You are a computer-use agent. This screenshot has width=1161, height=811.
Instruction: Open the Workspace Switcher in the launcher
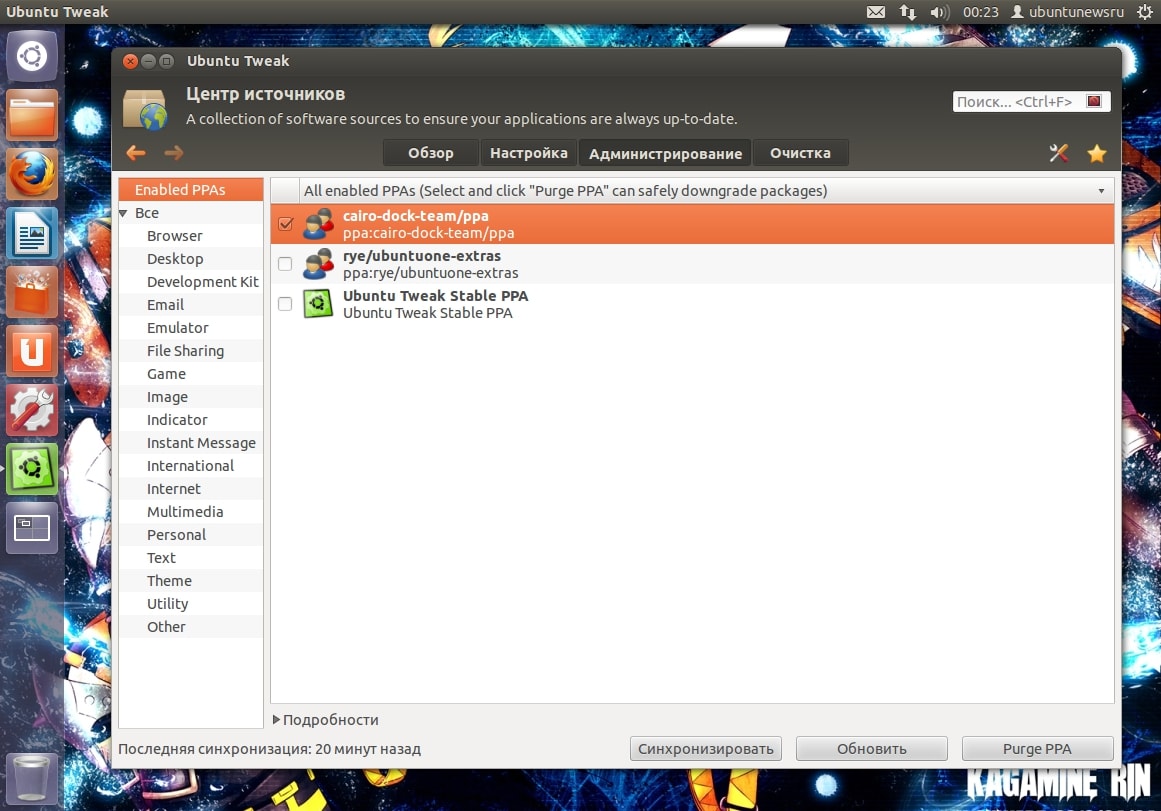click(x=32, y=528)
